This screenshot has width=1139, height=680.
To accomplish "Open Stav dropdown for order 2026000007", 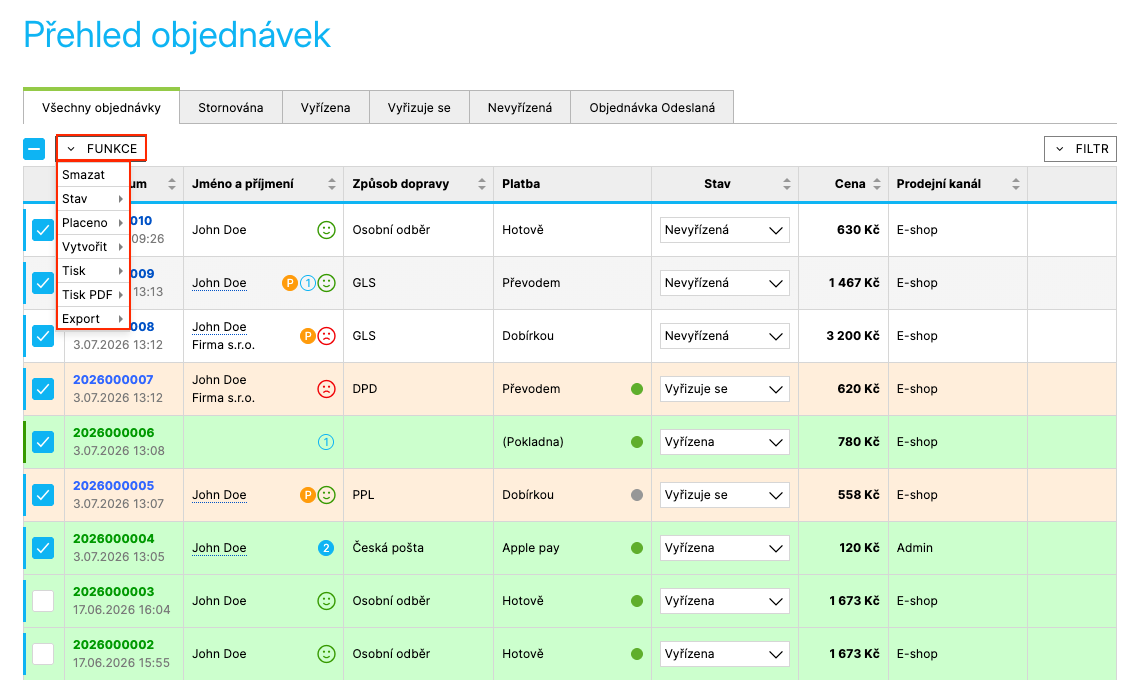I will pos(724,389).
